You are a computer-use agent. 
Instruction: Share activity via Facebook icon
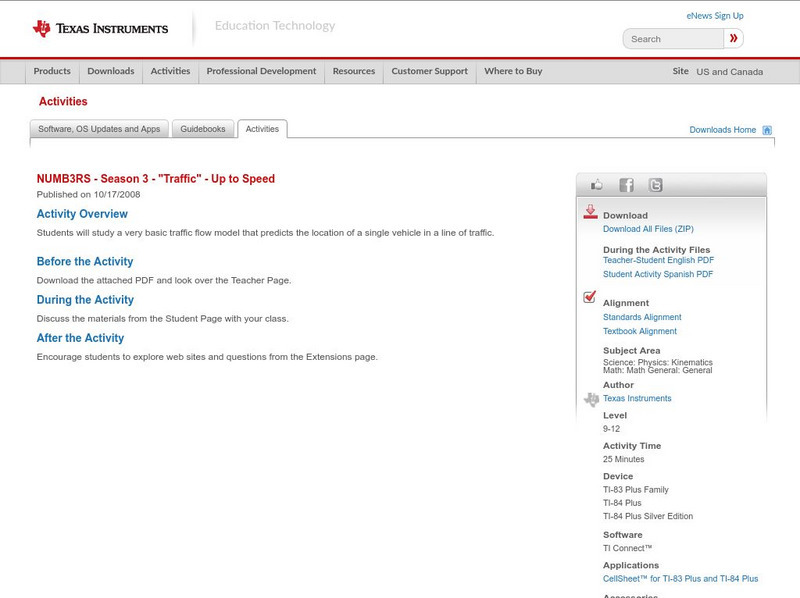point(626,185)
